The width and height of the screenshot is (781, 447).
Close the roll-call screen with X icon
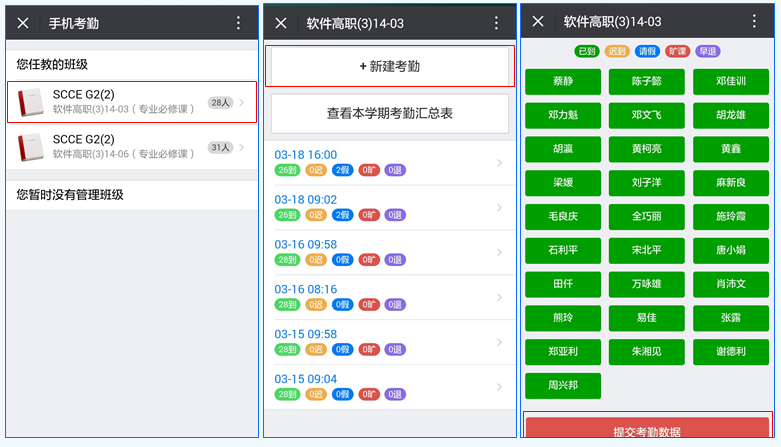[x=538, y=21]
